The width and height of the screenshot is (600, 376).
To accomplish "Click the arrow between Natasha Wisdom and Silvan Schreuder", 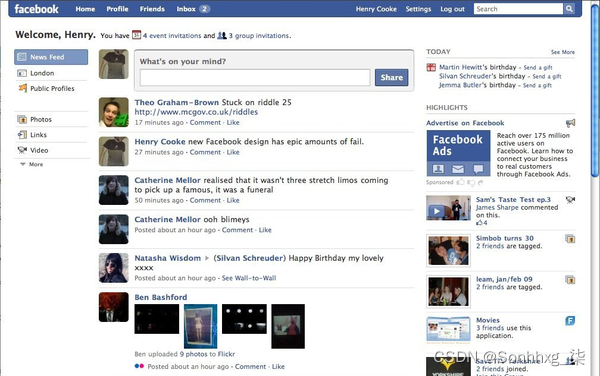I will point(207,258).
